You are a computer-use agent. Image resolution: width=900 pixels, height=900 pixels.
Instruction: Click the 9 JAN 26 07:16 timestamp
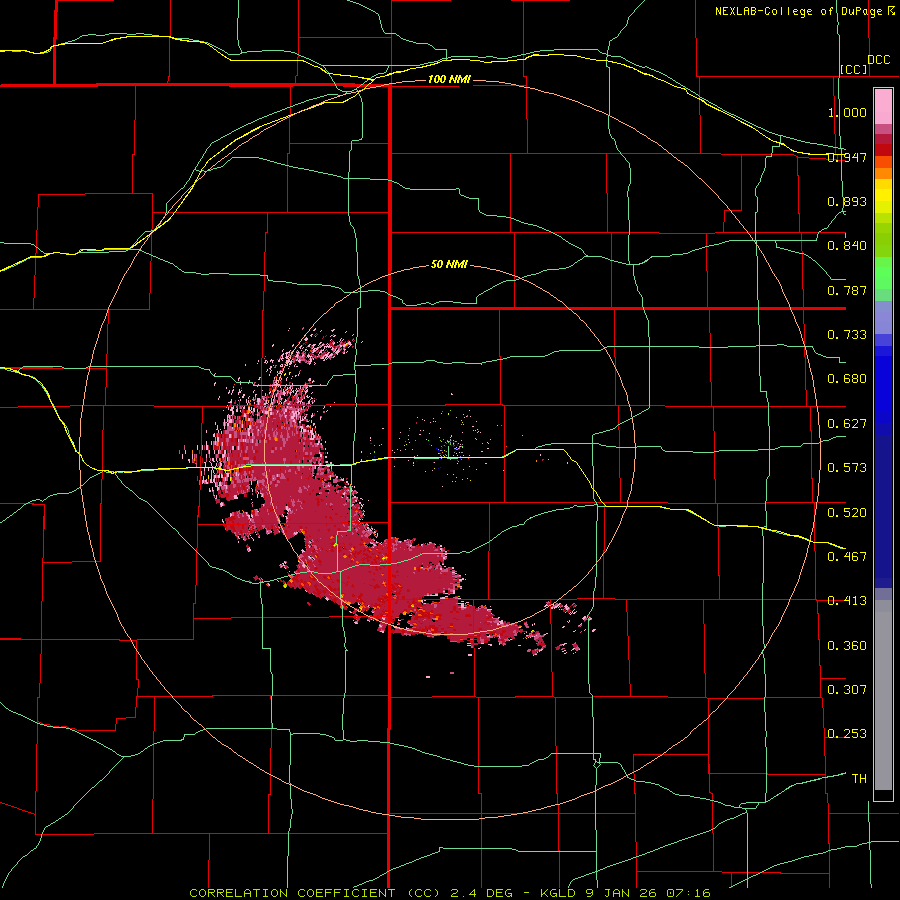(x=649, y=893)
